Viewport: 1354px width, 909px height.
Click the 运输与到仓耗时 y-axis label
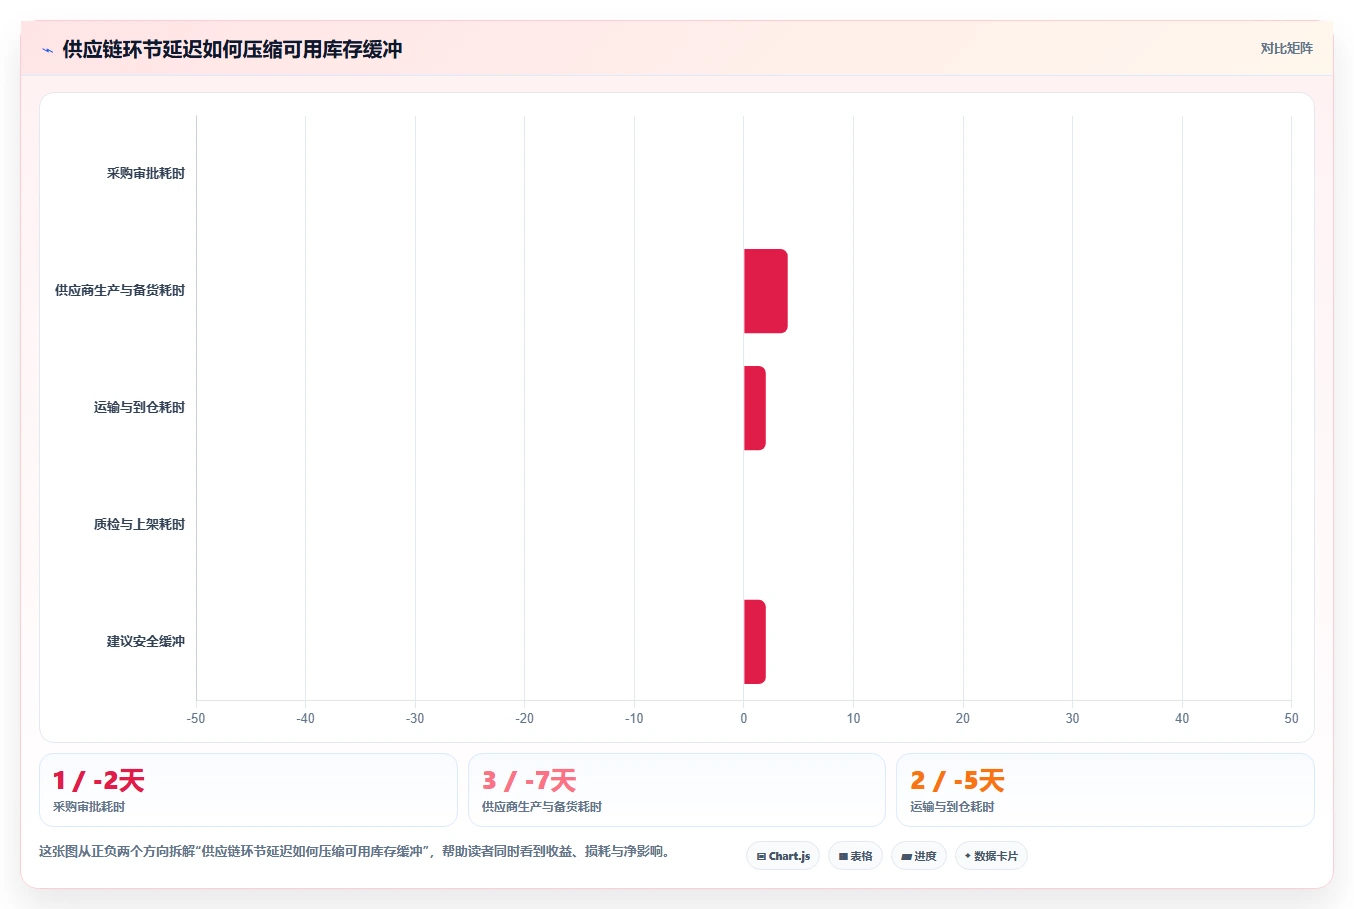click(x=139, y=407)
